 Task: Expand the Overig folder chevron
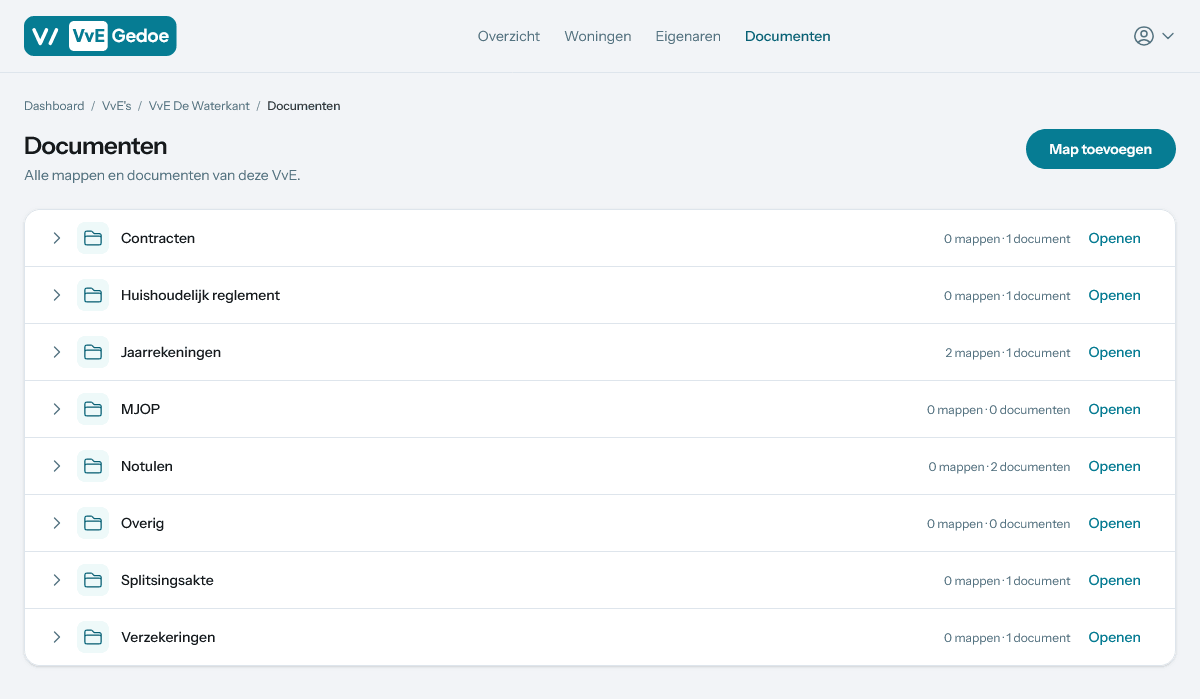pyautogui.click(x=57, y=523)
